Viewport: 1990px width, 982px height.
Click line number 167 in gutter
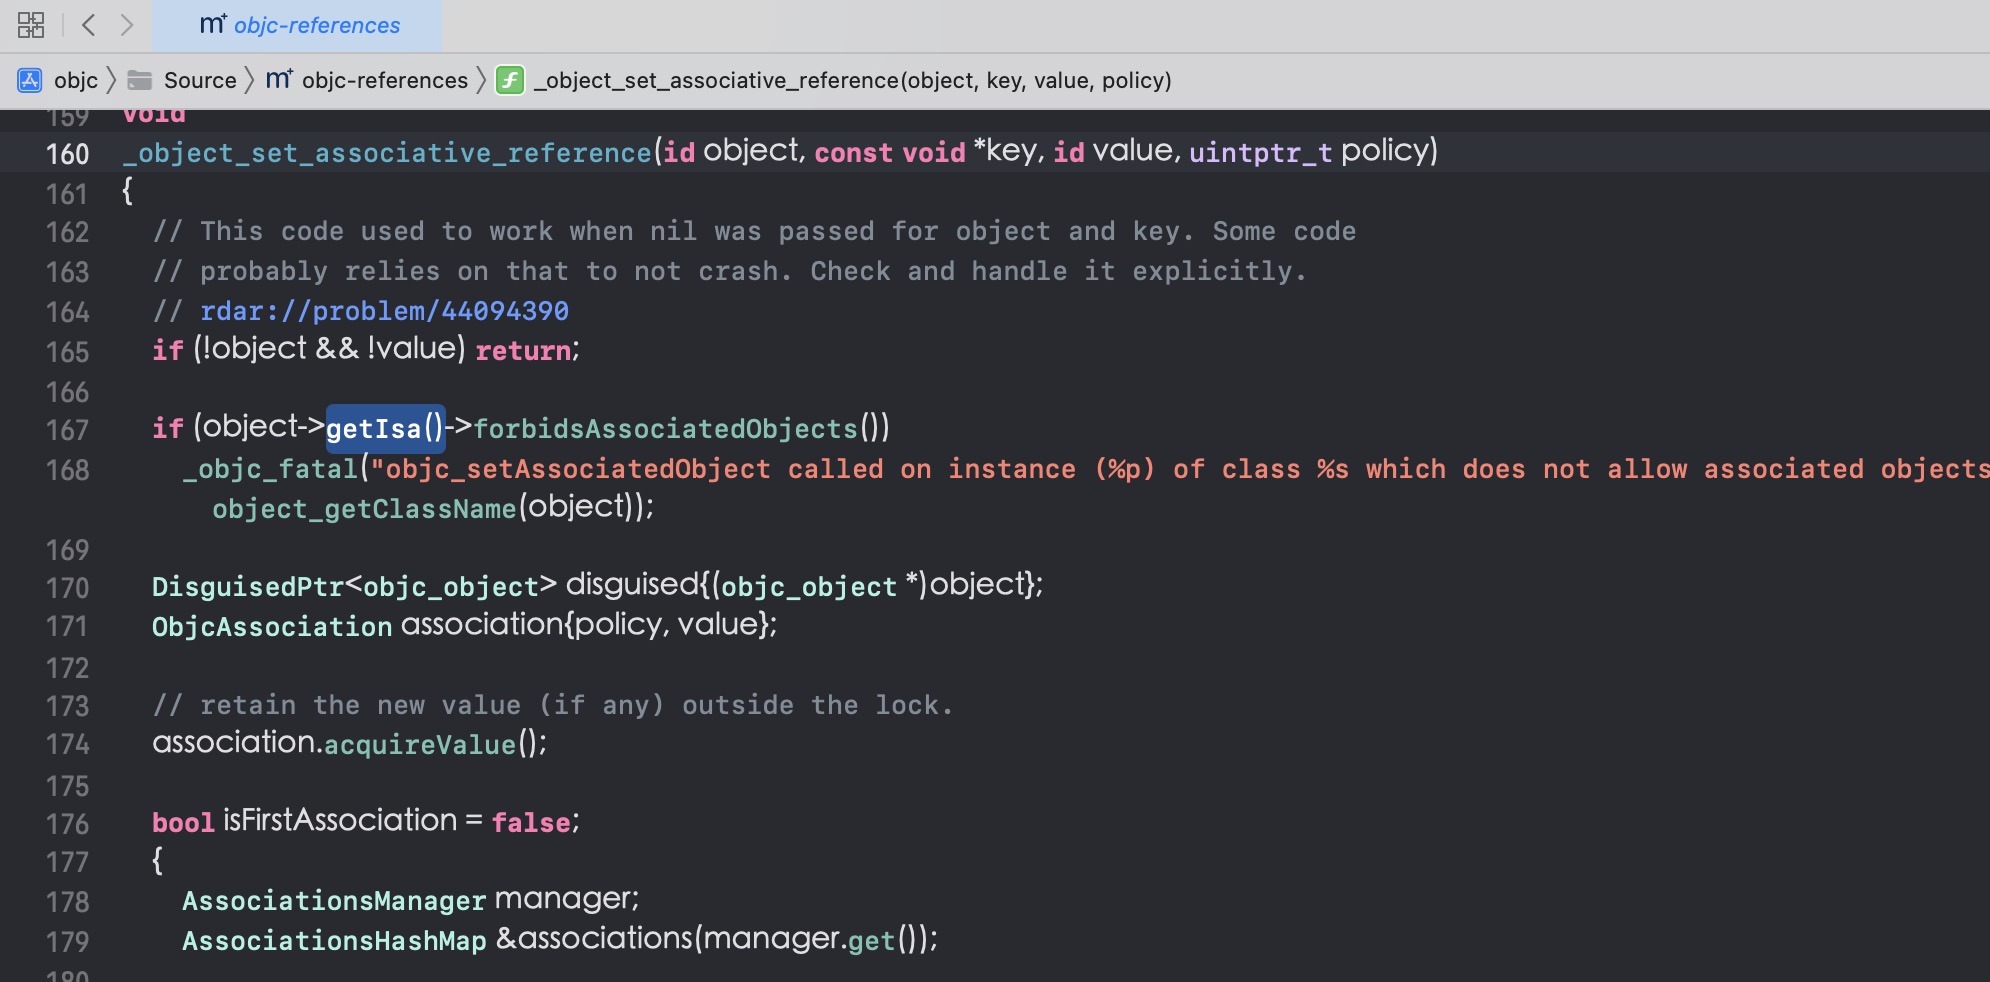(67, 430)
